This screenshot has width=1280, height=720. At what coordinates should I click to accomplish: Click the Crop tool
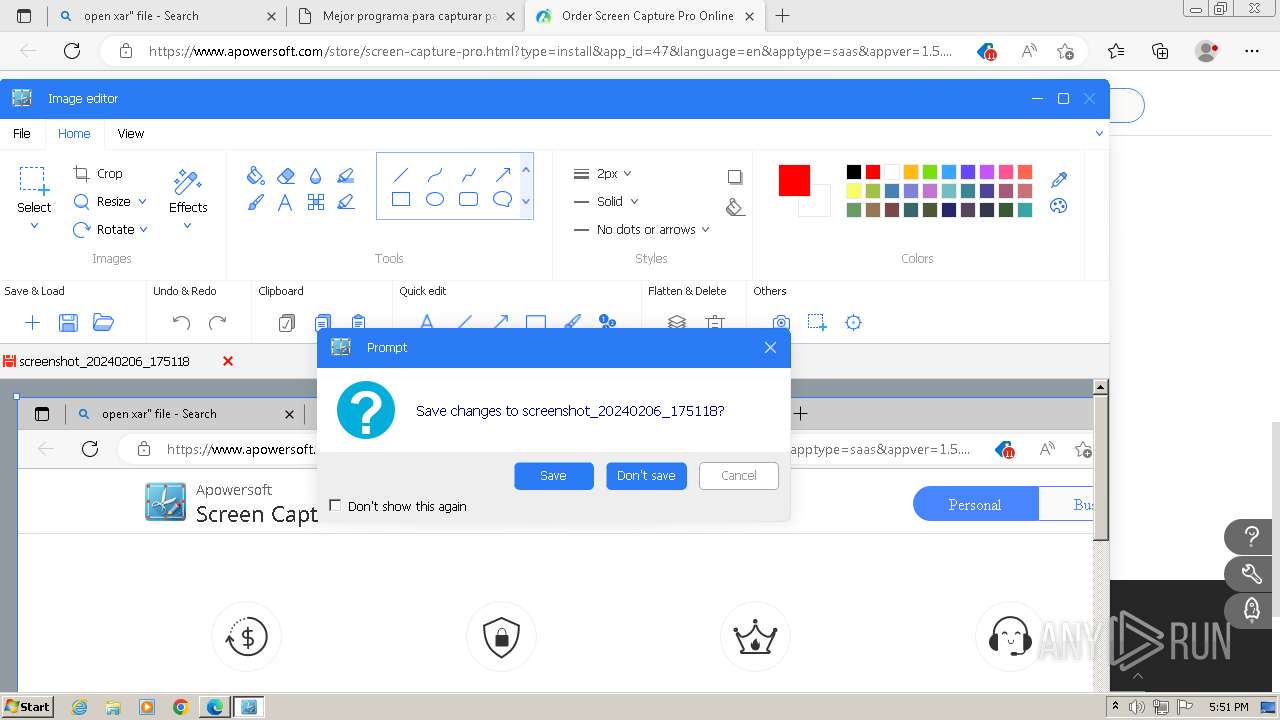[98, 173]
